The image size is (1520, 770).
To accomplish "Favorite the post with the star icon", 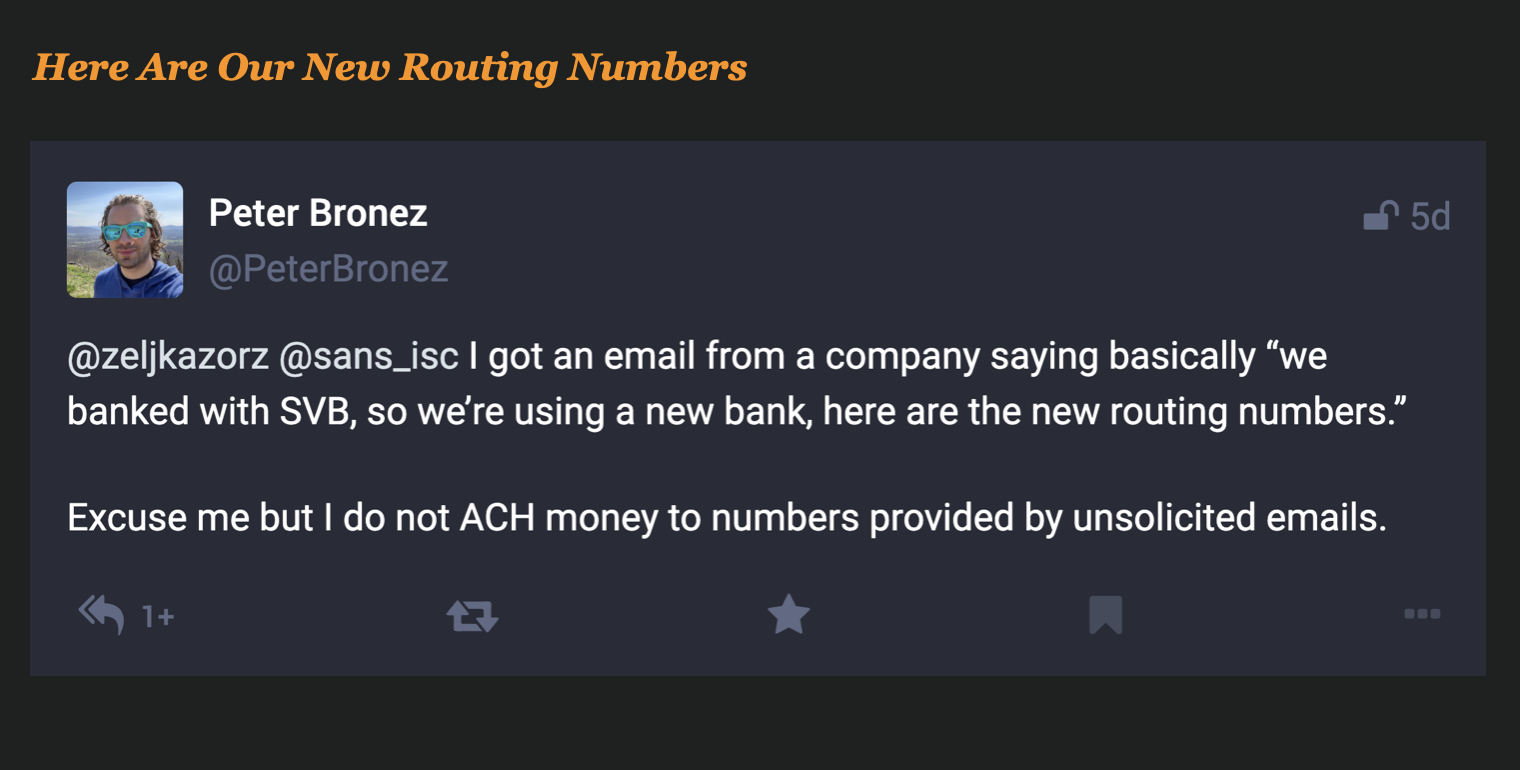I will (788, 615).
